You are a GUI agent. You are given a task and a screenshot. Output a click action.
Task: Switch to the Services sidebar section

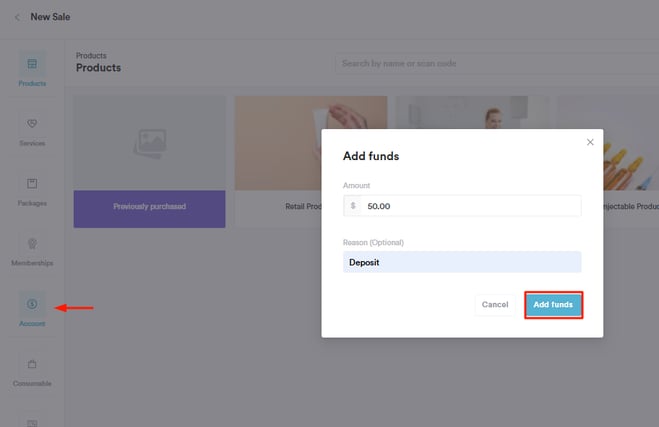click(32, 131)
